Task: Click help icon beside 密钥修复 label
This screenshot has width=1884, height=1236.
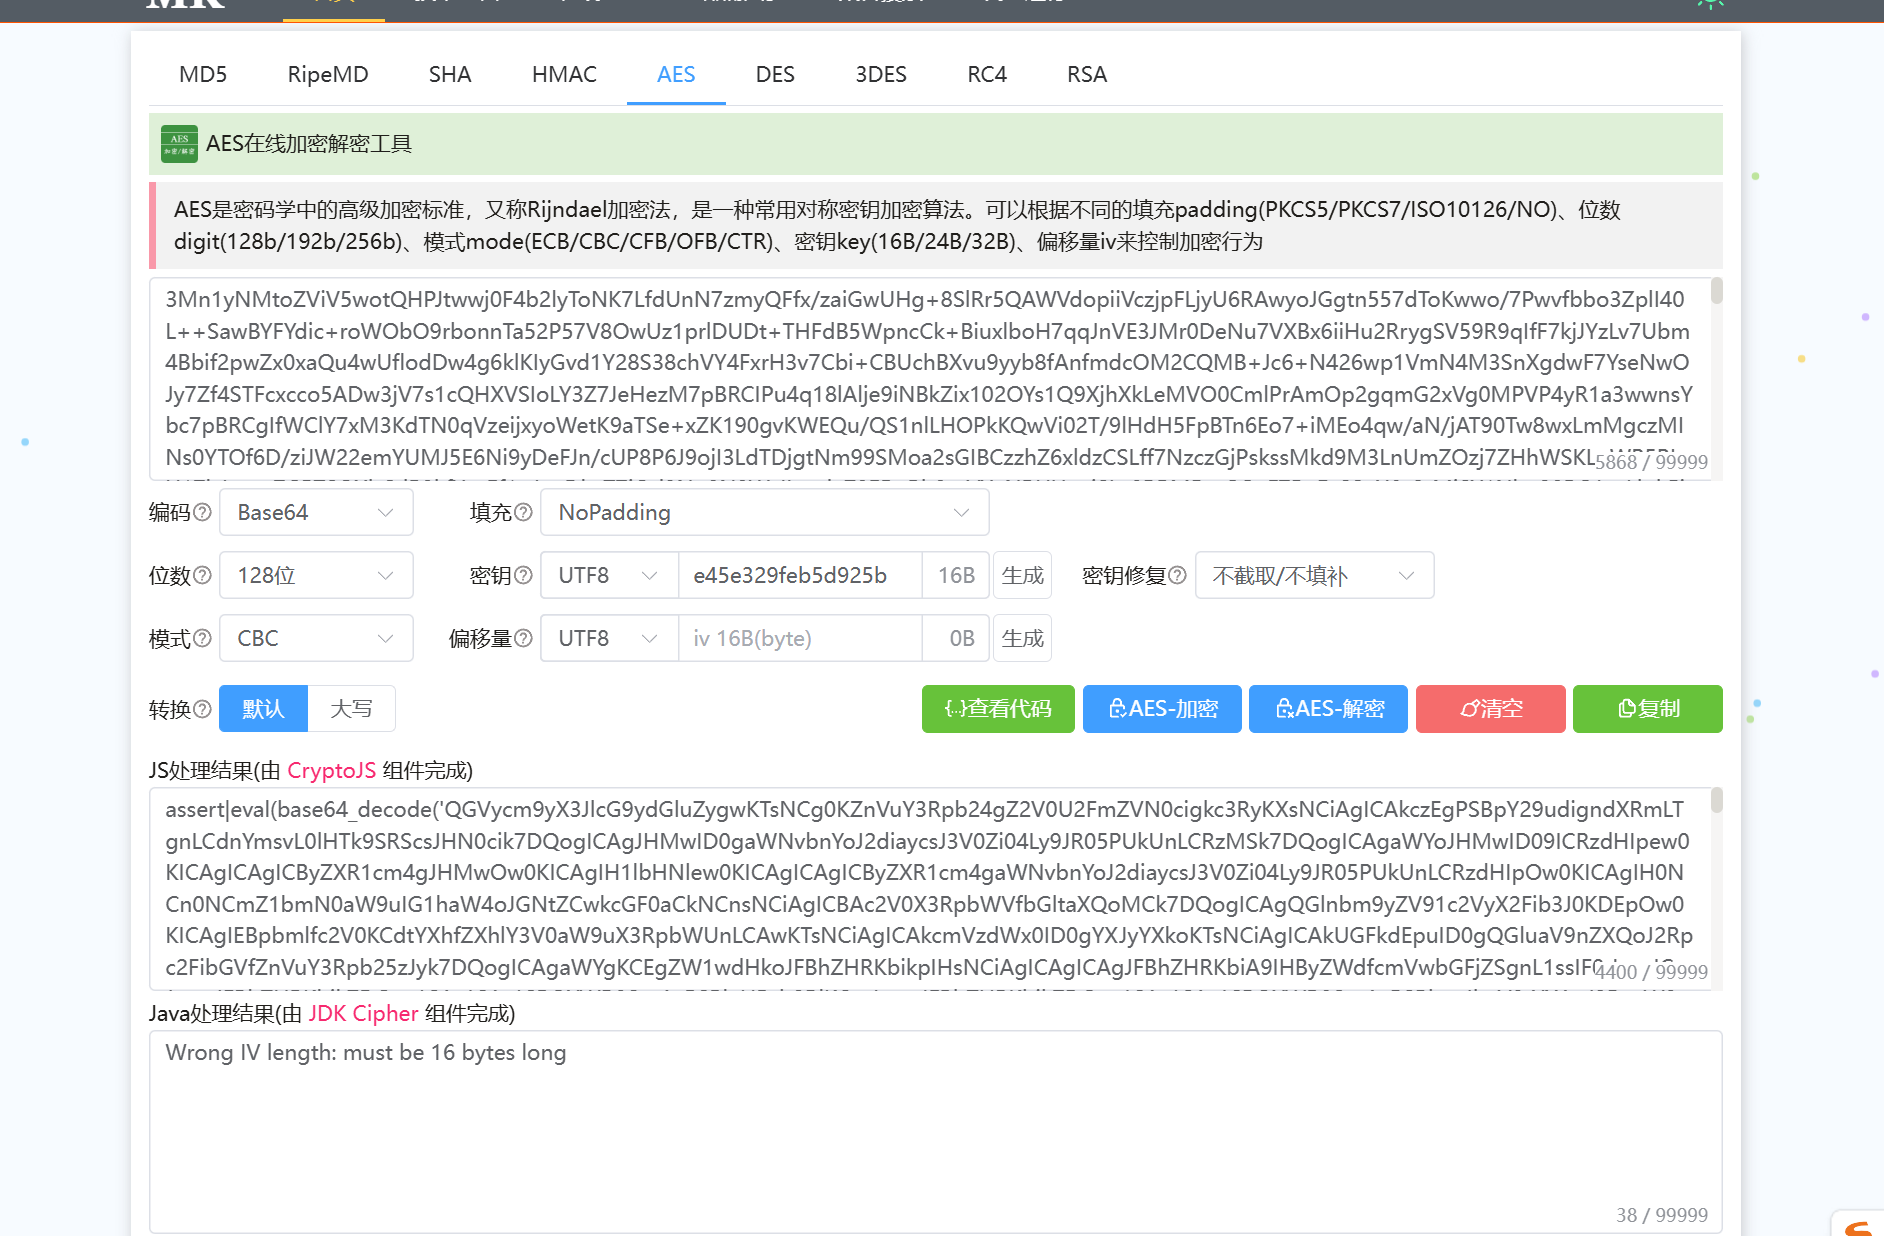Action: click(x=1177, y=575)
